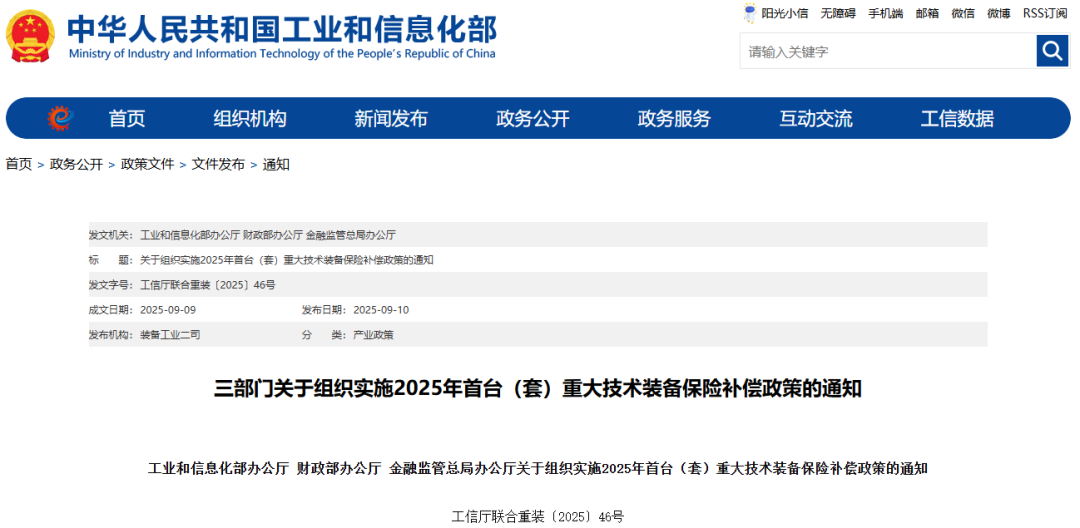The height and width of the screenshot is (528, 1080).
Task: Click the 微信 link
Action: tap(963, 13)
